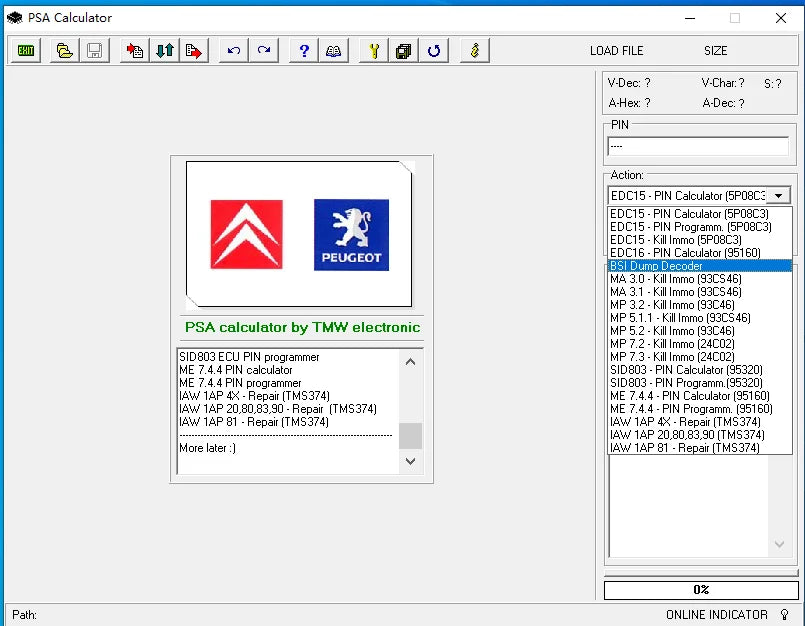This screenshot has width=805, height=626.
Task: Click 'More later :)' text line
Action: [x=207, y=448]
